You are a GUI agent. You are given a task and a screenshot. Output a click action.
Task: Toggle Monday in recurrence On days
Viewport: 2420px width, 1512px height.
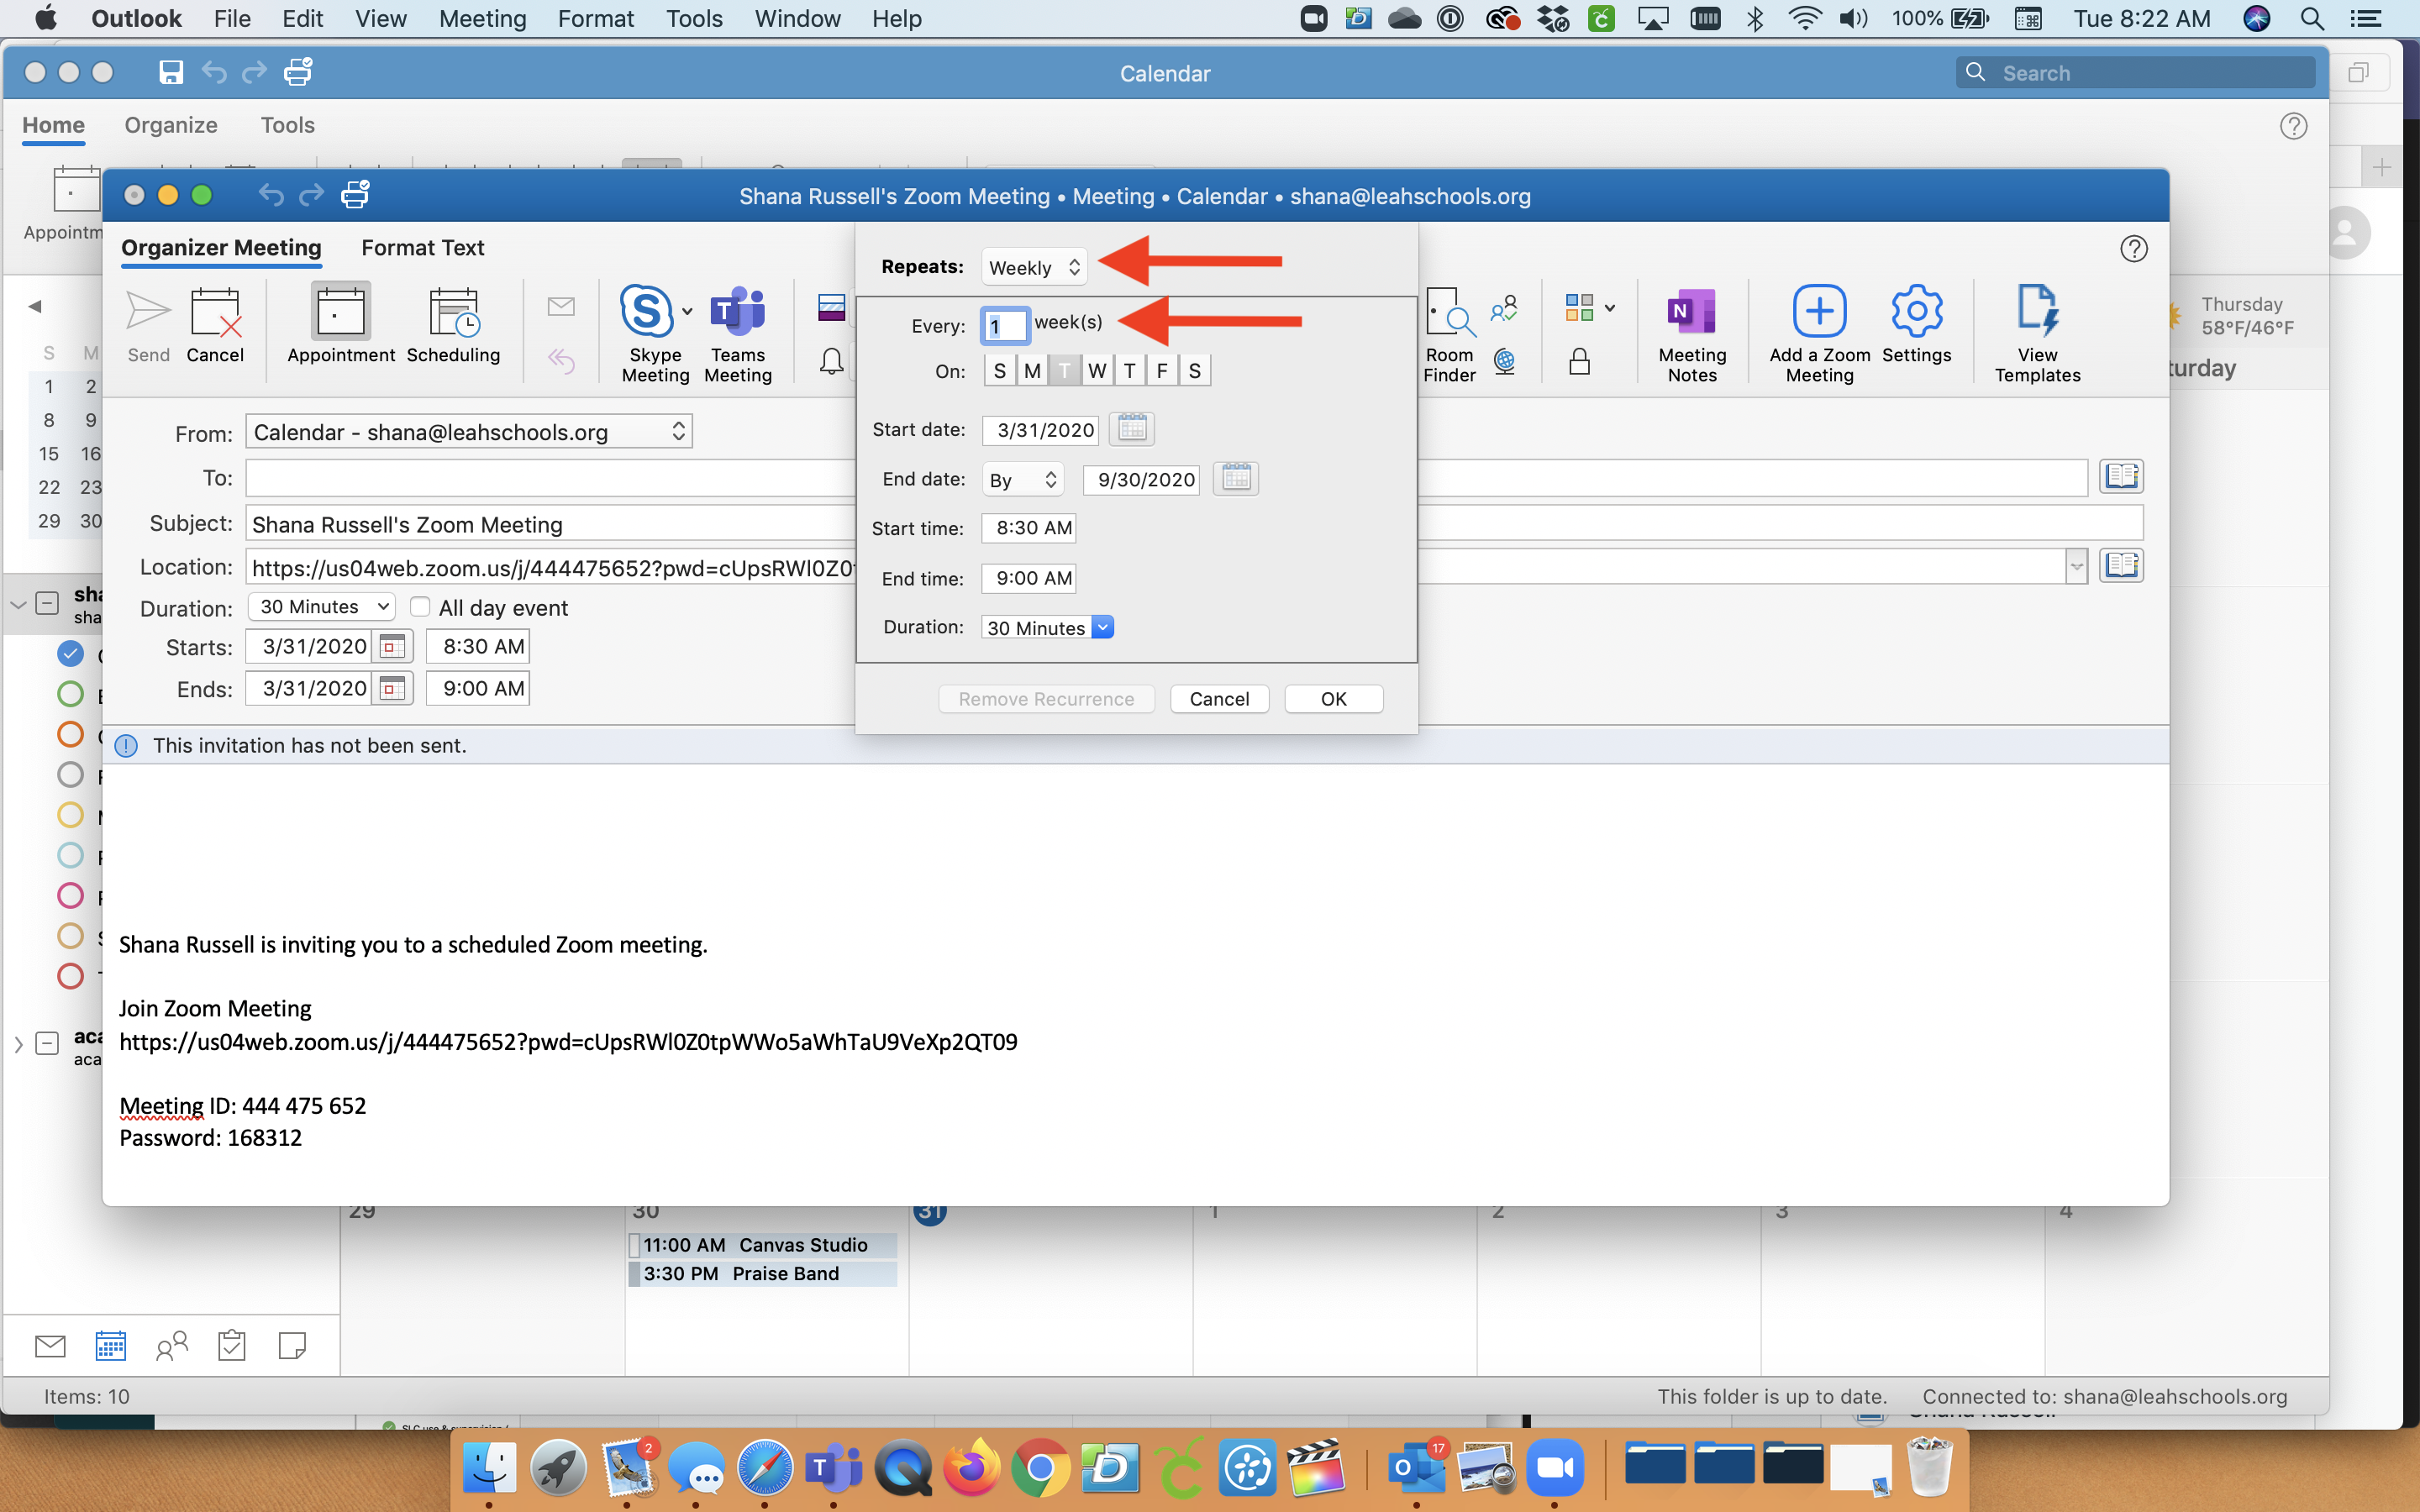[x=1032, y=371]
